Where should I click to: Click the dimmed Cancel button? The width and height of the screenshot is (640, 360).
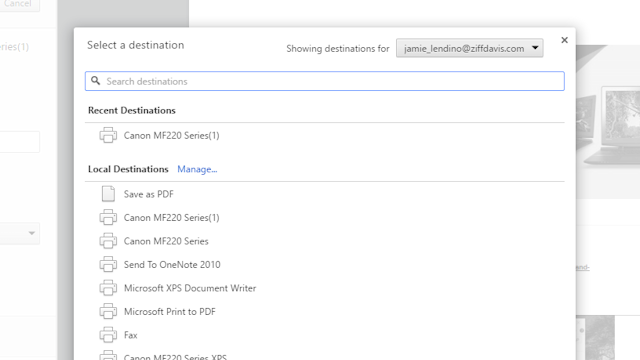[x=18, y=4]
